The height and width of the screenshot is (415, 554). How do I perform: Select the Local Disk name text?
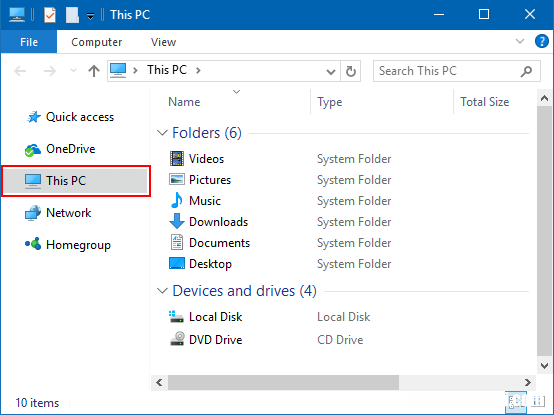point(216,317)
